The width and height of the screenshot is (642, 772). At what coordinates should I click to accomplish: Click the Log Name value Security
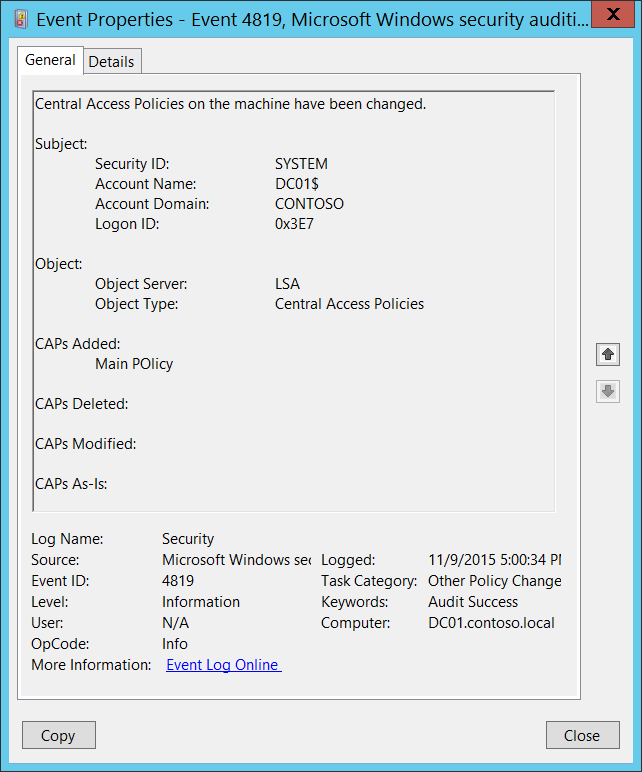pyautogui.click(x=188, y=539)
